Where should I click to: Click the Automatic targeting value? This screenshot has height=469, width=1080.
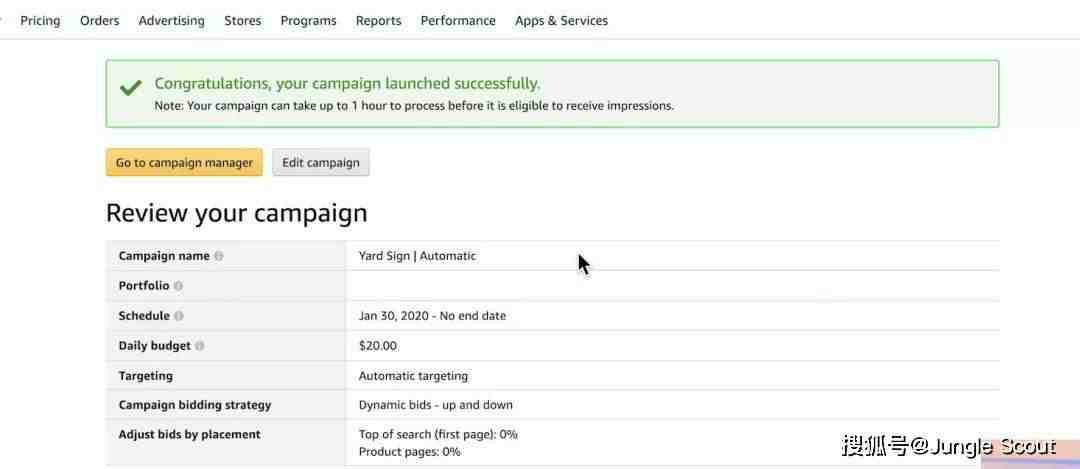413,376
